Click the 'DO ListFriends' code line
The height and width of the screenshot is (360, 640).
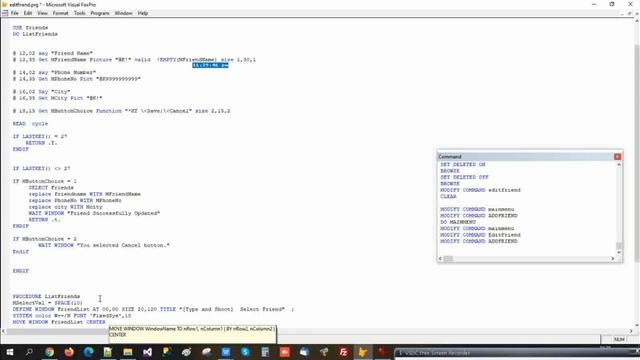click(35, 34)
